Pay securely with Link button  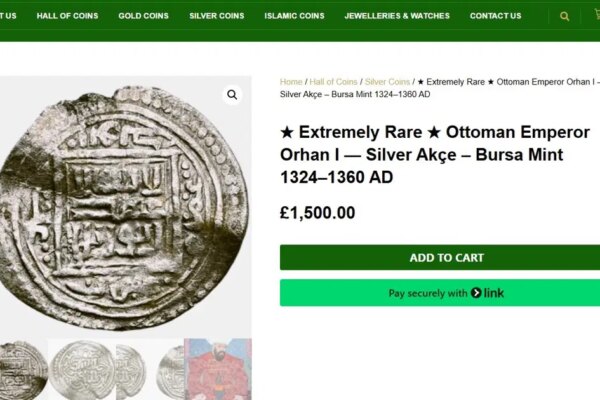click(440, 293)
